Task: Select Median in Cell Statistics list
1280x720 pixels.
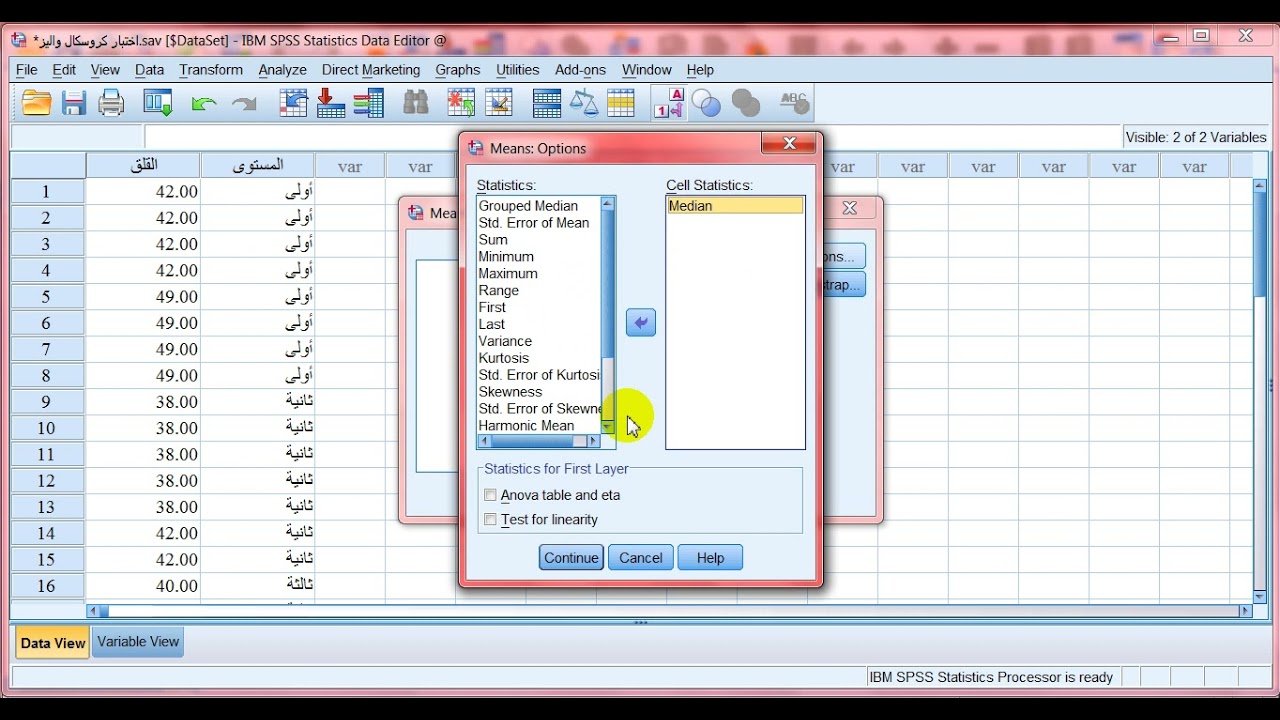Action: (735, 206)
